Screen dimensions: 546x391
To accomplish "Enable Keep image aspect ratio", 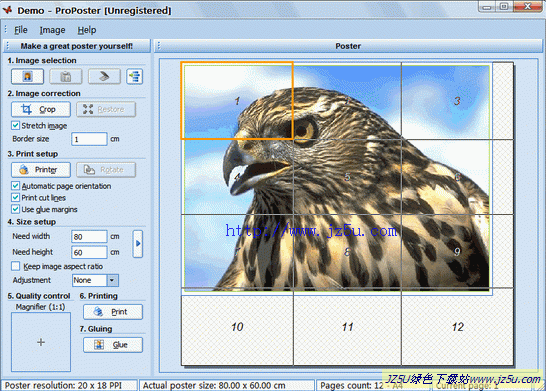I will [x=15, y=266].
